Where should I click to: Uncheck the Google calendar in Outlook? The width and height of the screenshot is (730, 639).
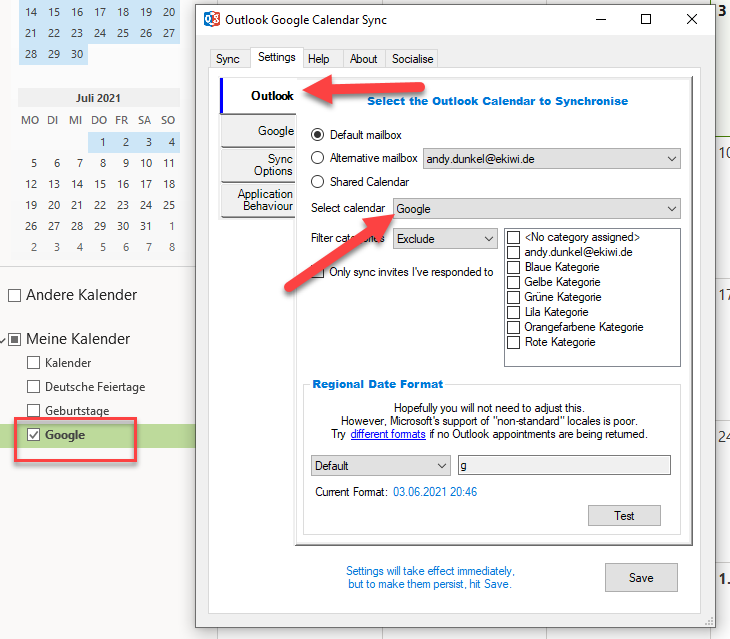pos(34,435)
